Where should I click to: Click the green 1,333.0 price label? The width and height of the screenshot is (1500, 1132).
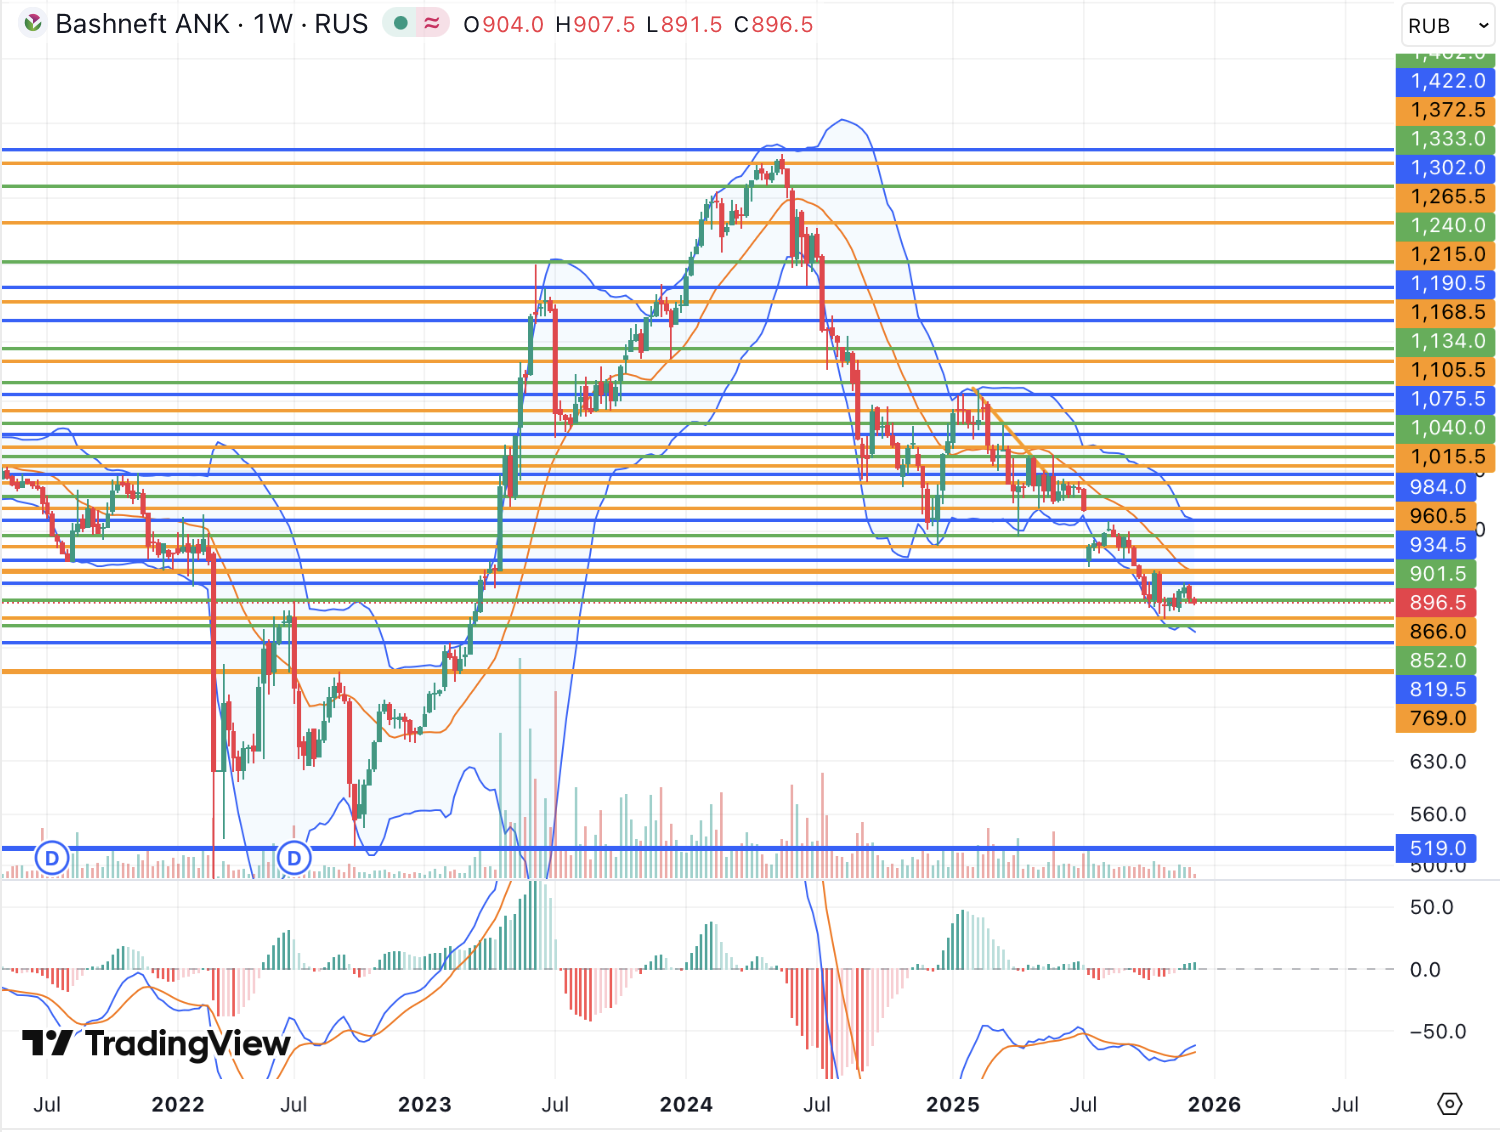(1446, 139)
